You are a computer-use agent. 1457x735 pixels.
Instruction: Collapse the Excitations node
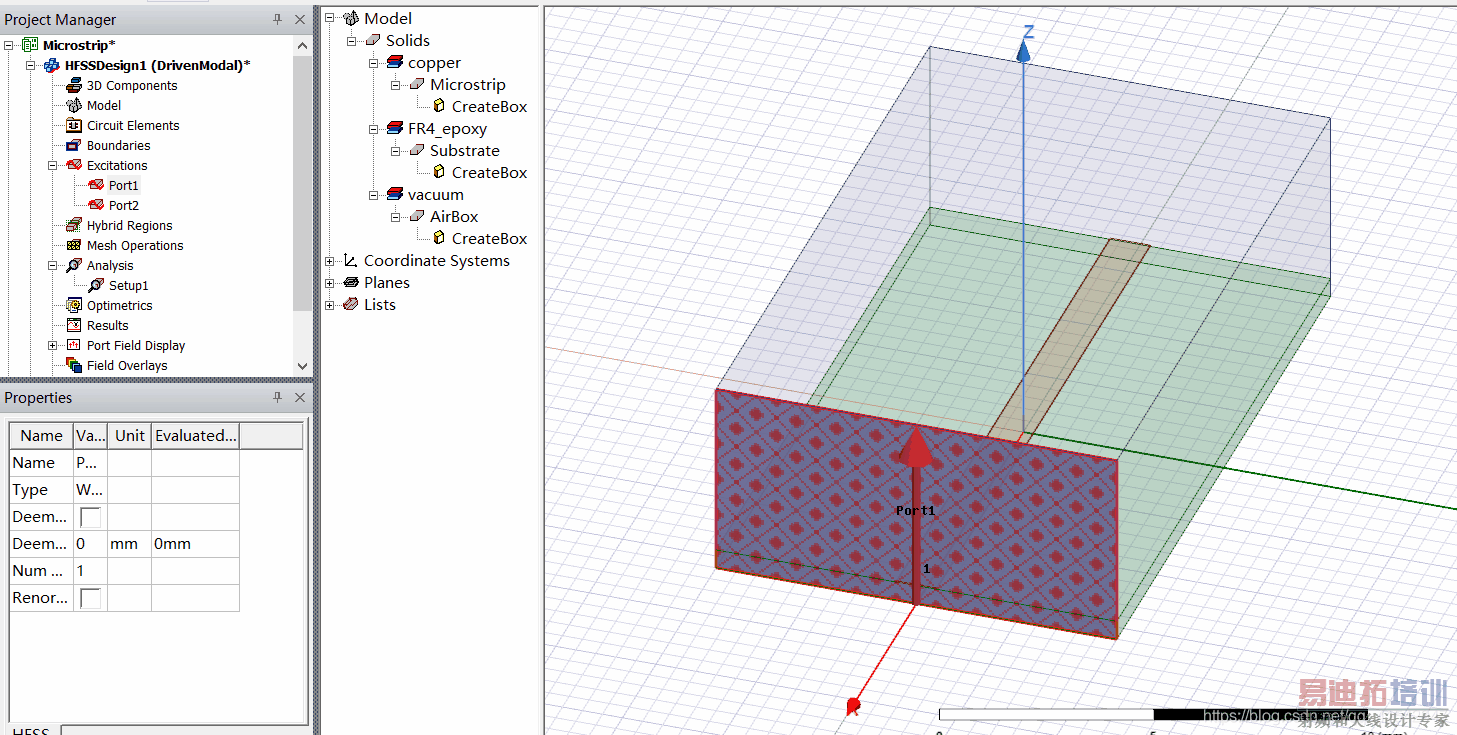coord(53,165)
